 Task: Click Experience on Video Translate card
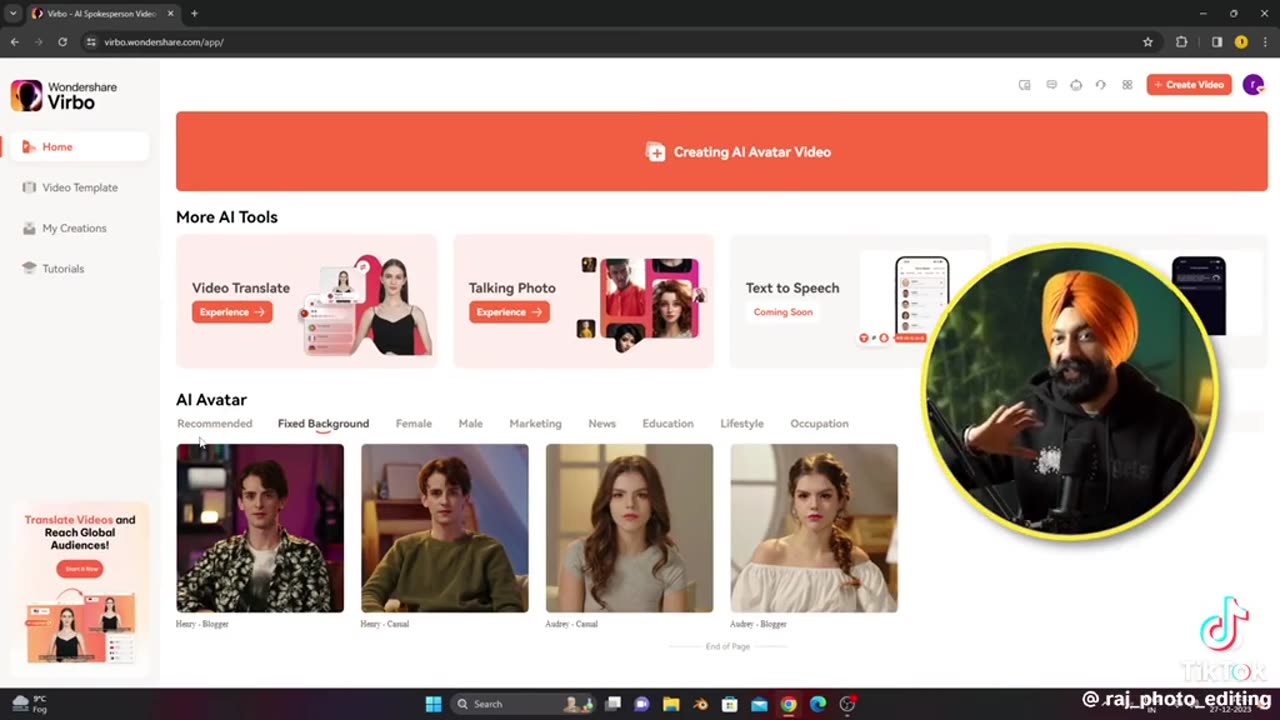(231, 312)
